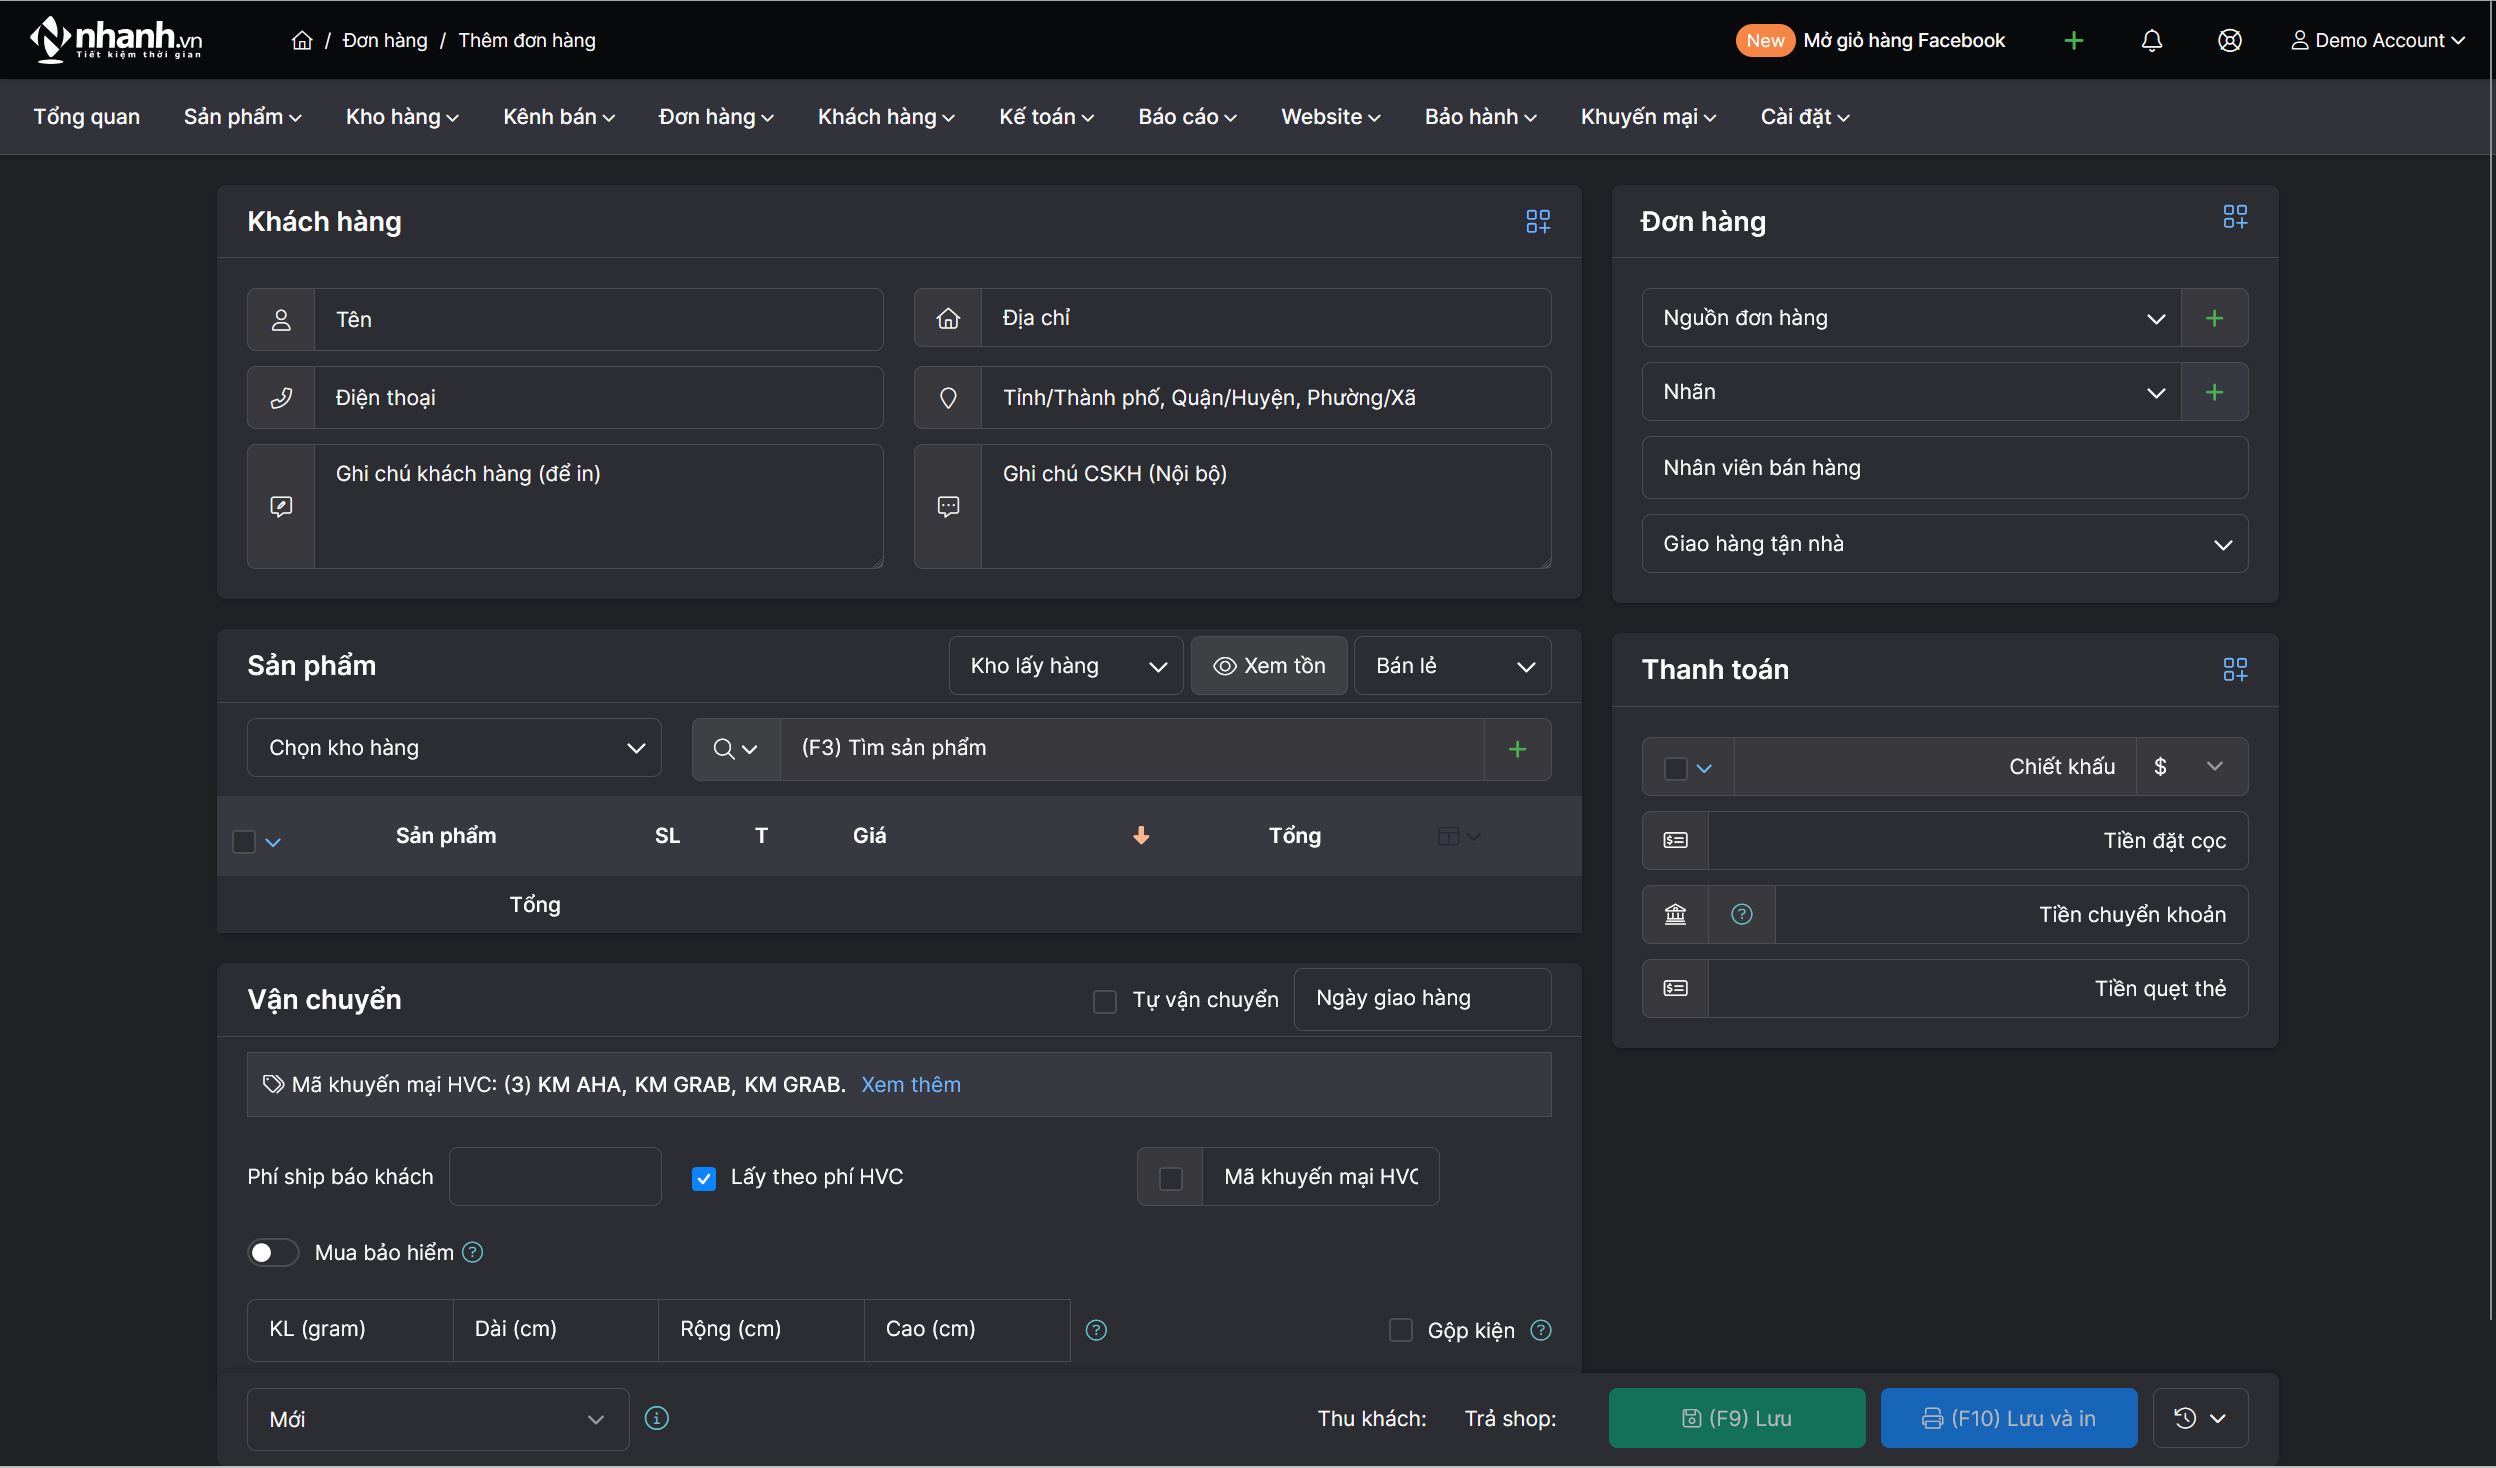The image size is (2496, 1468).
Task: Click the green plus icon in the top bar
Action: pyautogui.click(x=2074, y=40)
